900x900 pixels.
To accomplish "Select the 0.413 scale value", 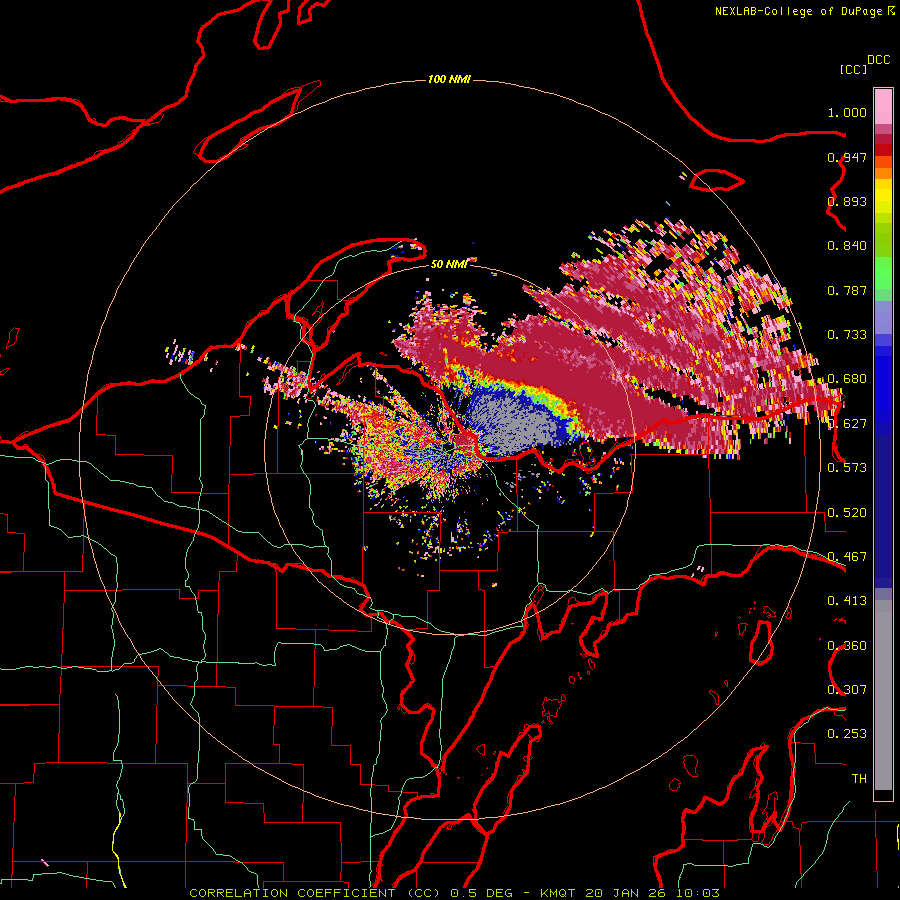I will (x=847, y=601).
